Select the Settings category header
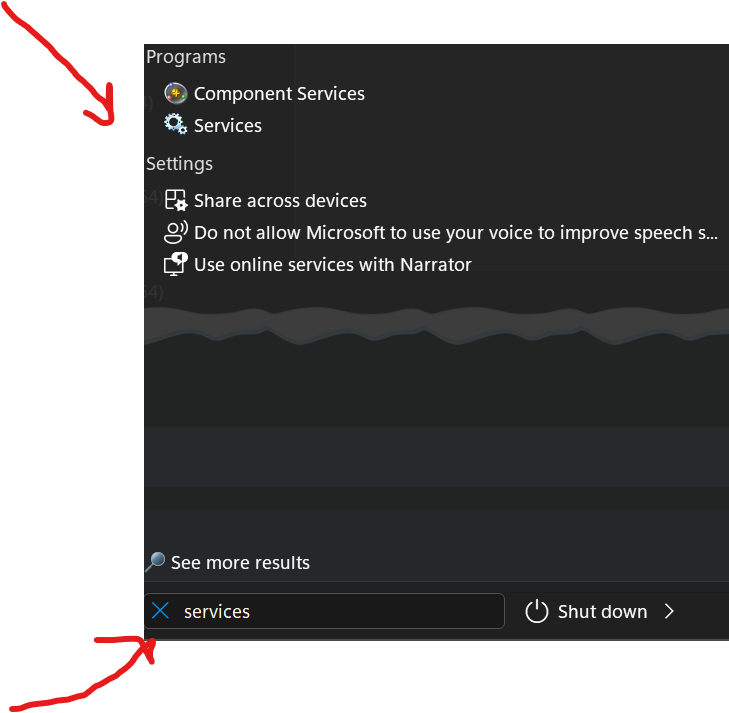 [x=180, y=163]
